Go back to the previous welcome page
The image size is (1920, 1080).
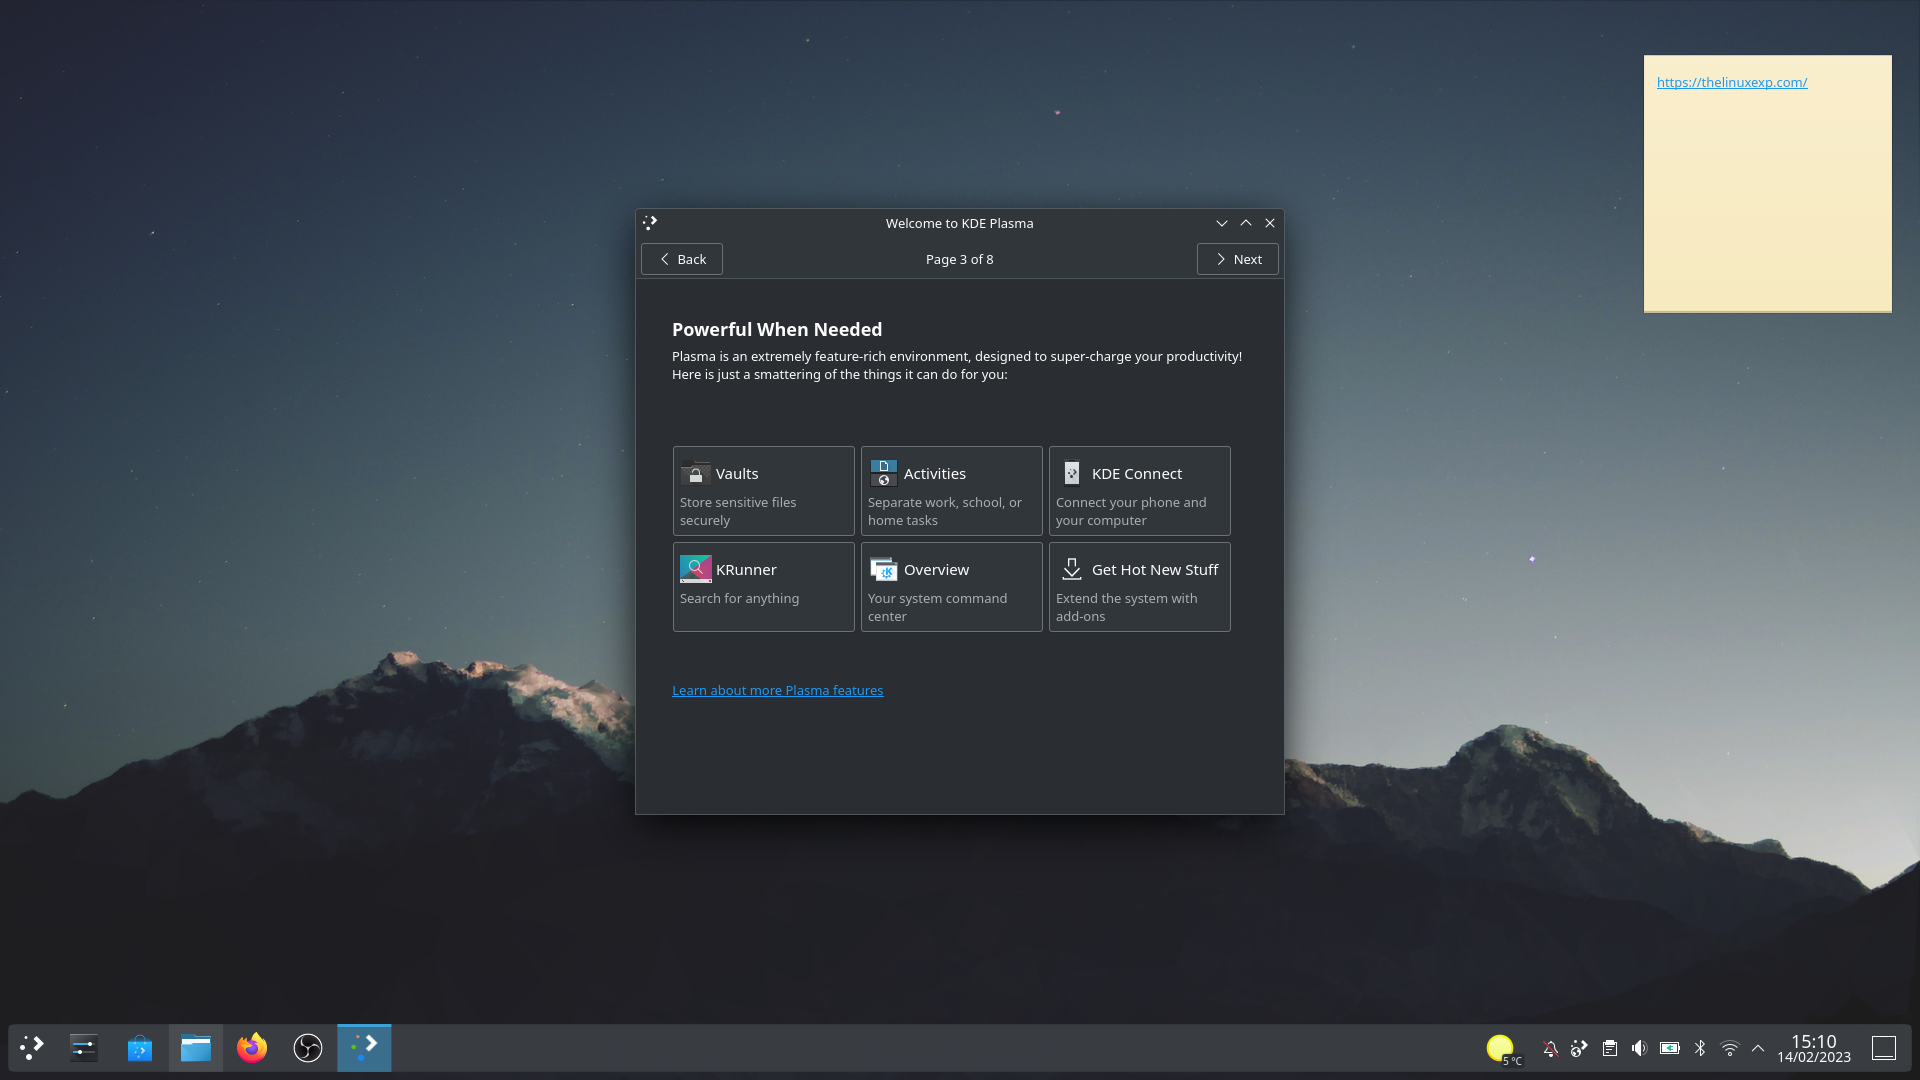pos(682,259)
